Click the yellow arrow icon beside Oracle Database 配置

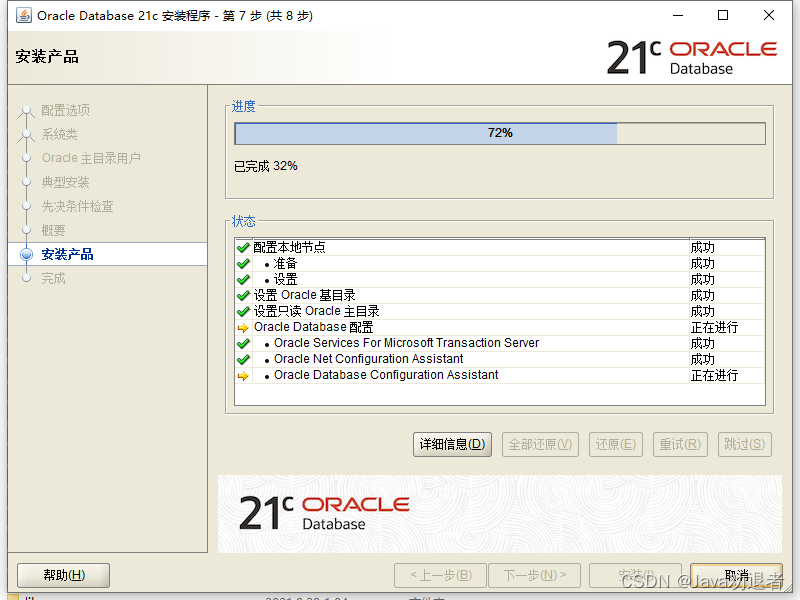click(243, 327)
